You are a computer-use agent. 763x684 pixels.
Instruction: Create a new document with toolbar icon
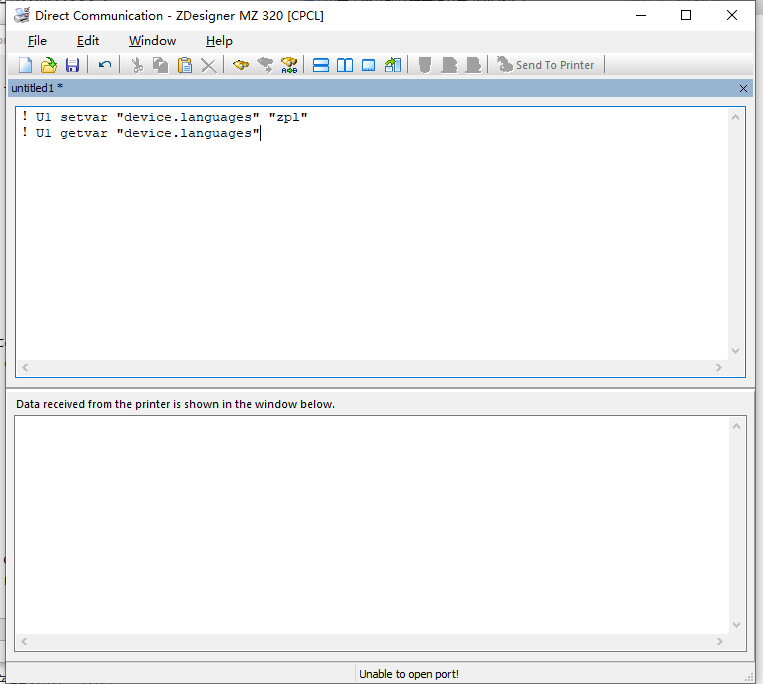point(25,65)
